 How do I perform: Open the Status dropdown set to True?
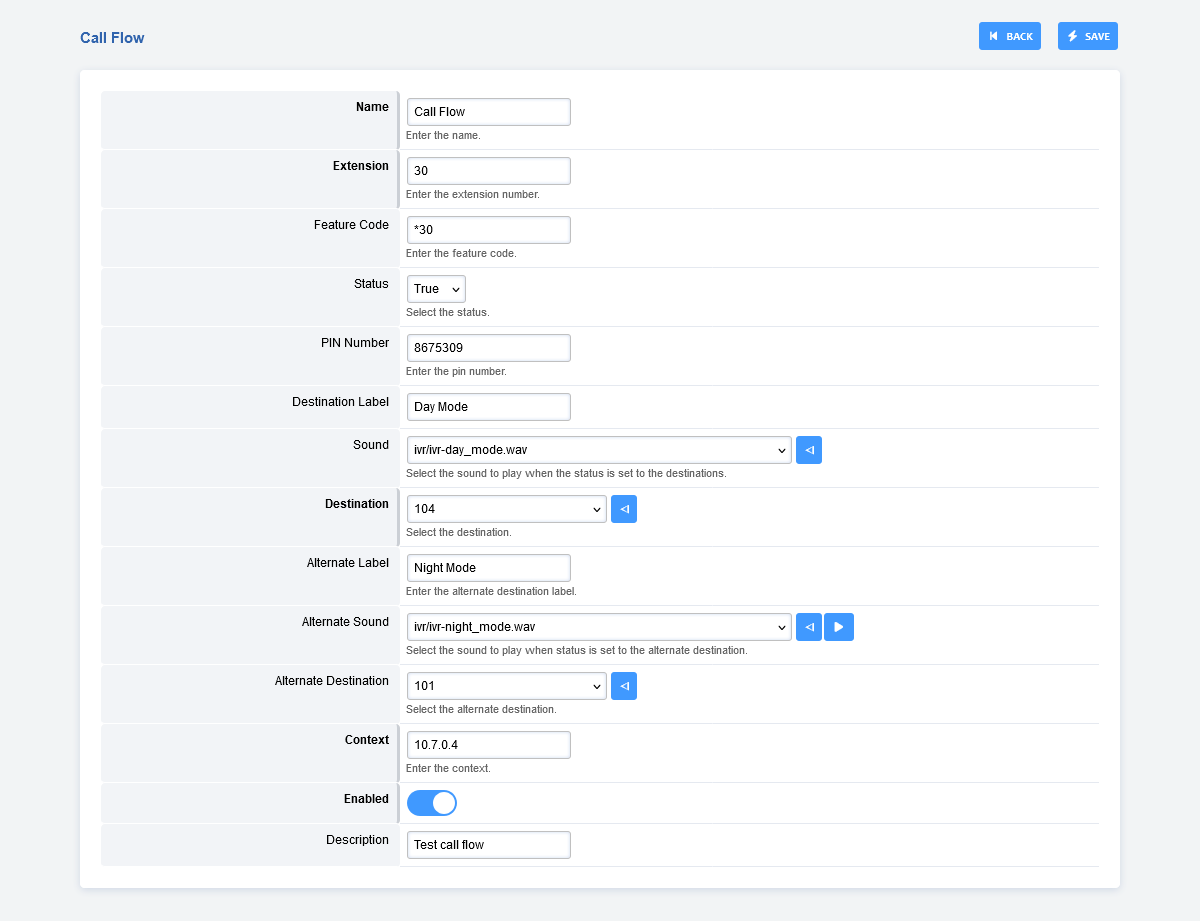click(x=436, y=289)
